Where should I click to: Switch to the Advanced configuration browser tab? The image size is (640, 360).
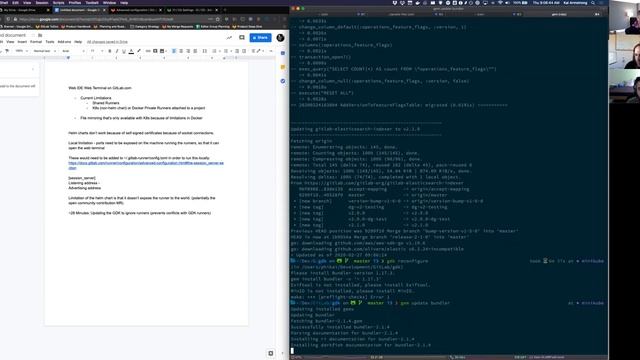pos(136,10)
